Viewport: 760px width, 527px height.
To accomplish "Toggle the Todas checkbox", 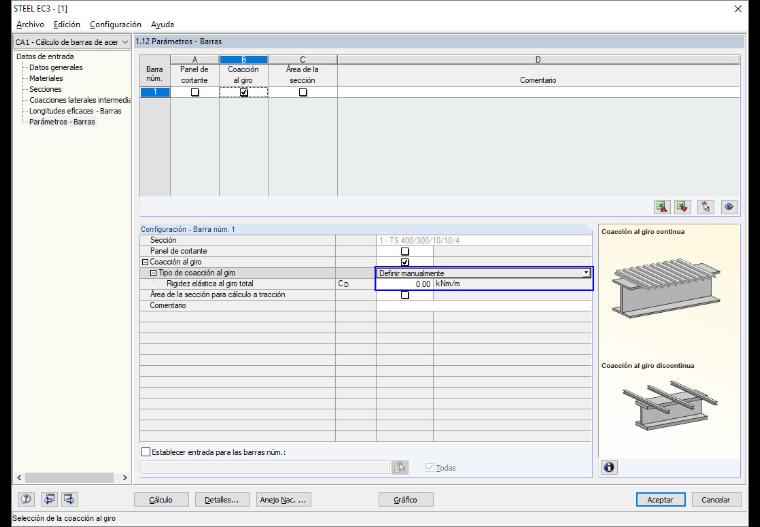I will 429,467.
